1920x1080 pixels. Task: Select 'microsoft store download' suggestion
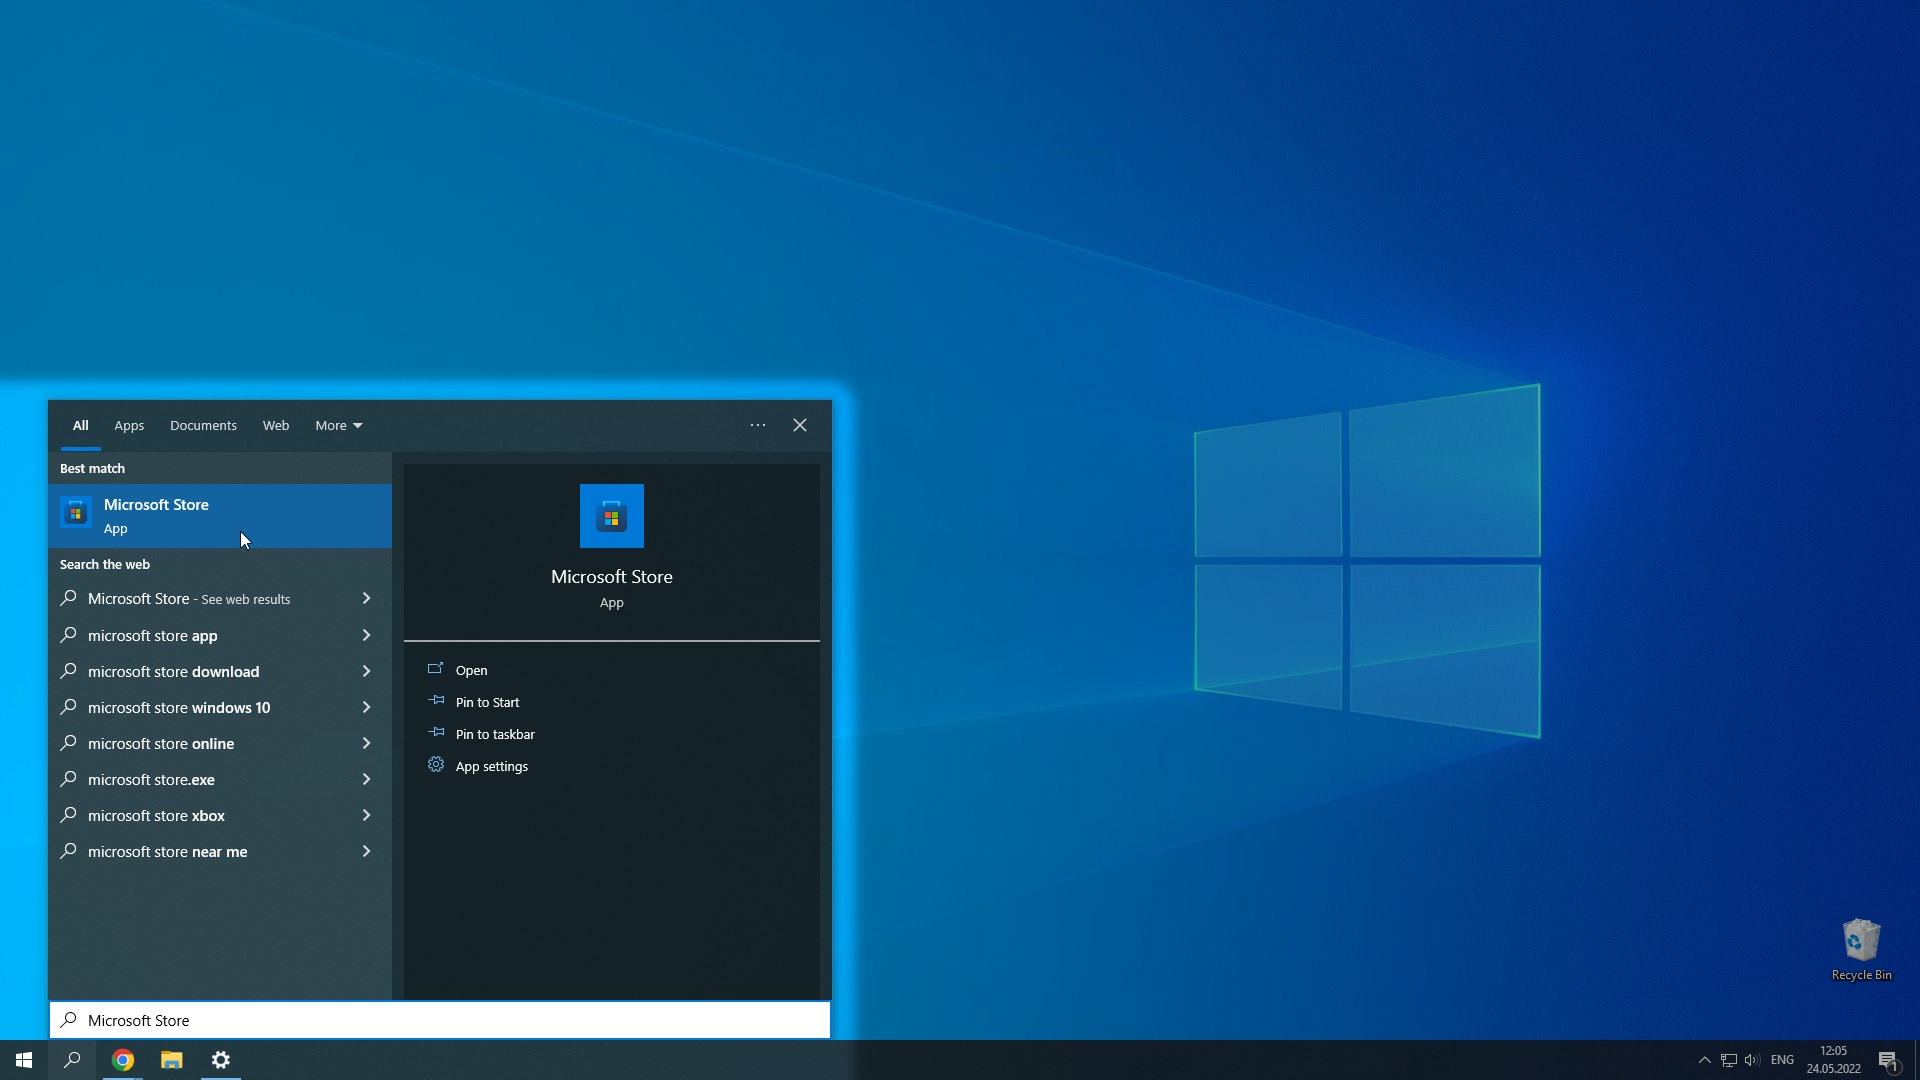(220, 671)
